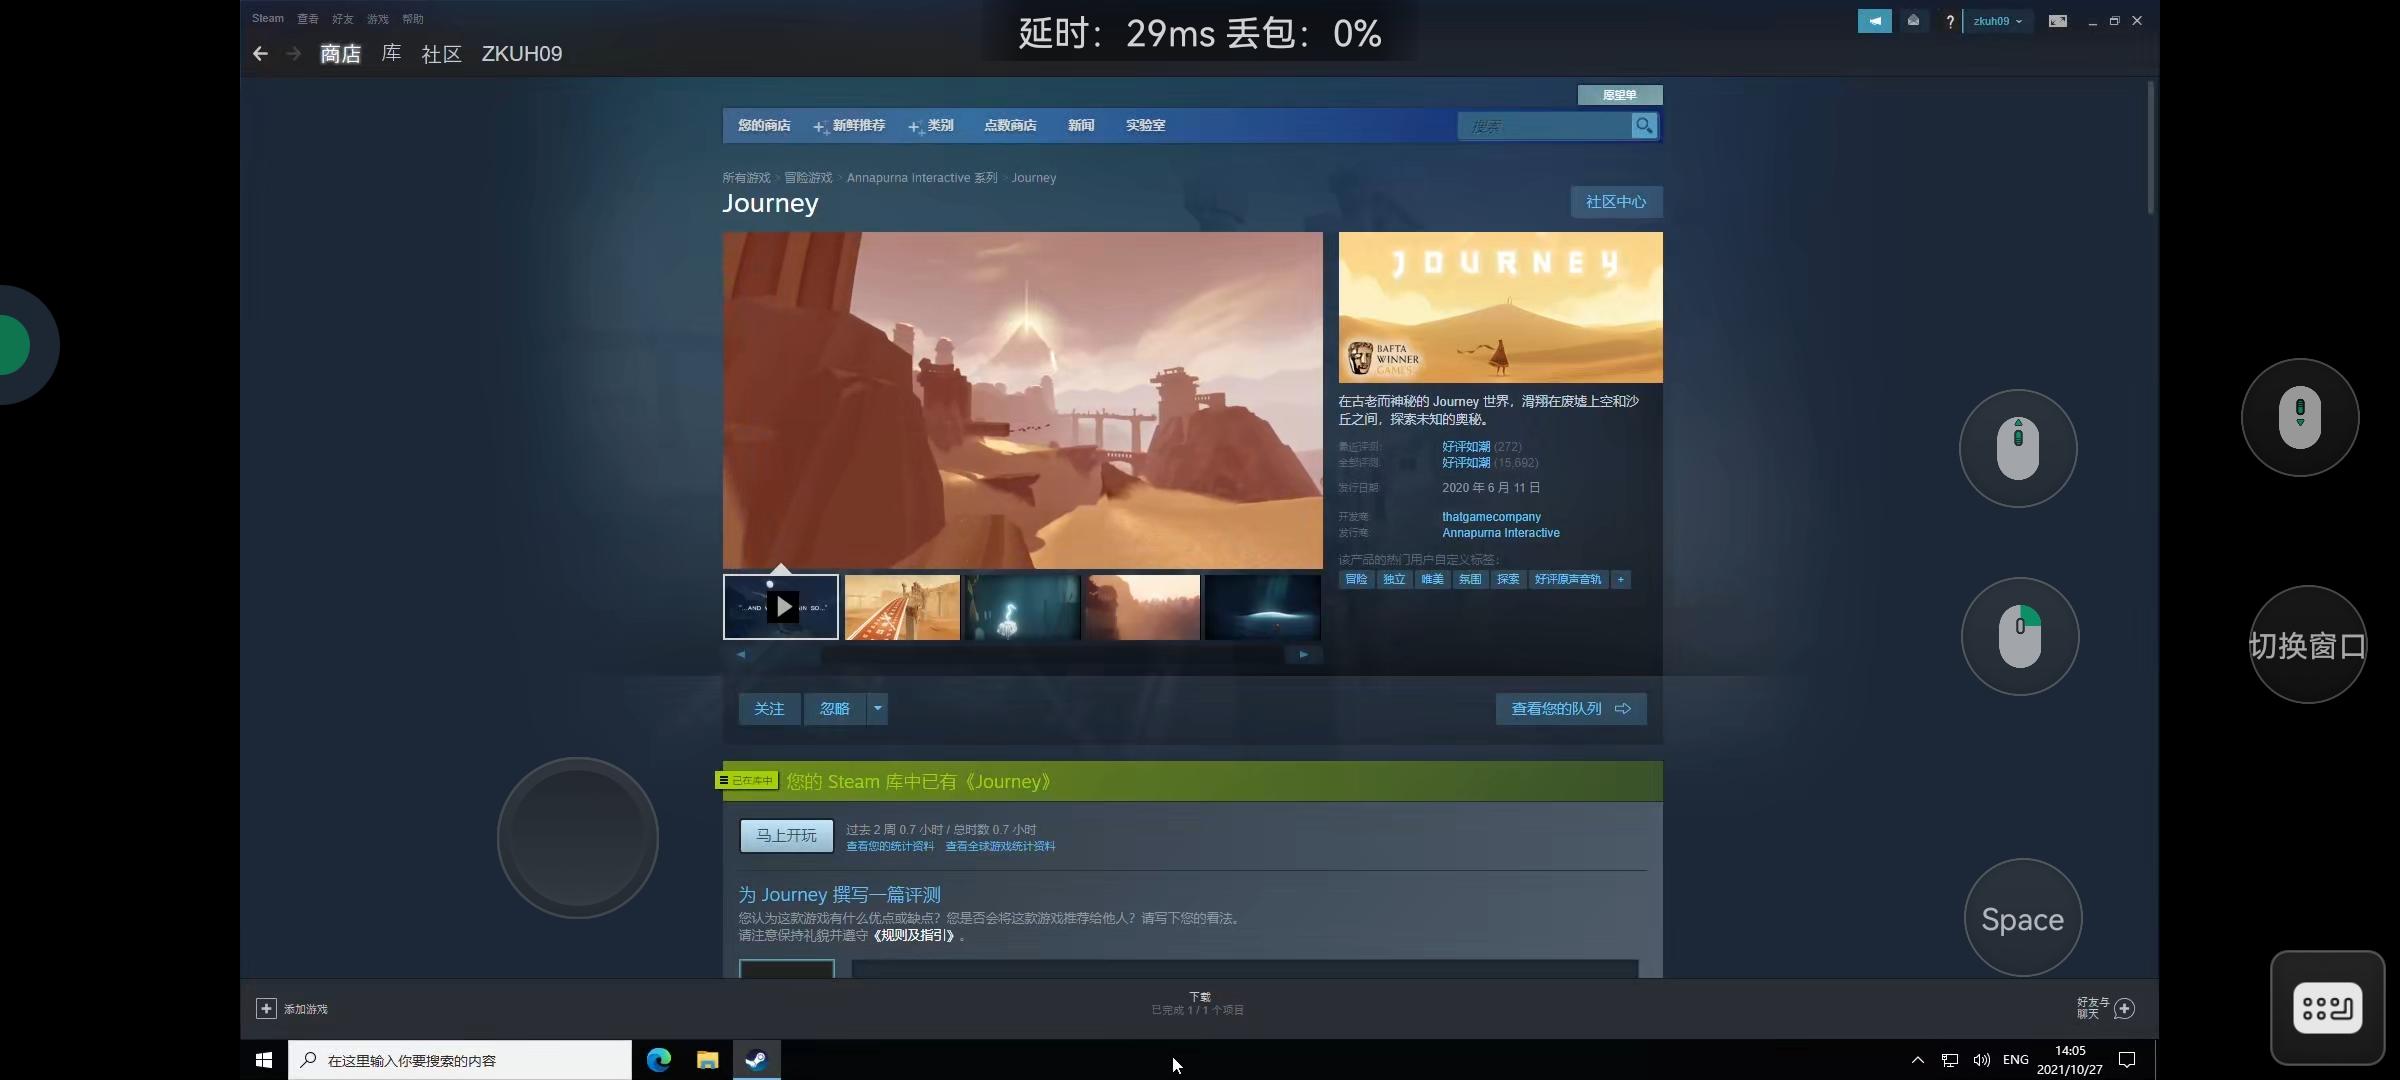Click the add game plus icon
This screenshot has width=2400, height=1080.
[266, 1009]
